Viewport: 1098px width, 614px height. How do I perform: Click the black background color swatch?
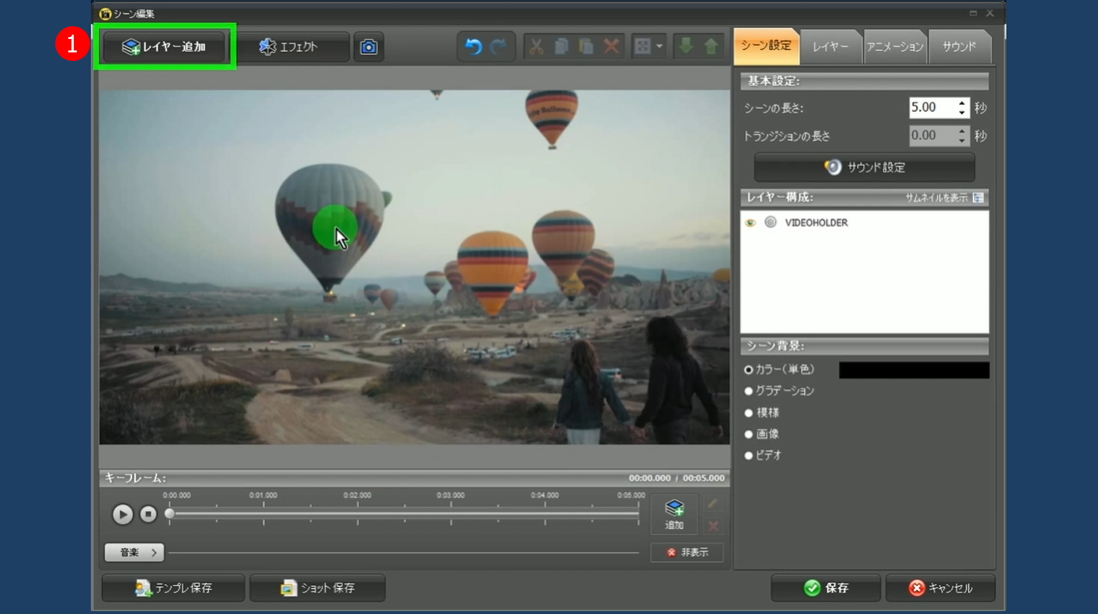[x=913, y=370]
